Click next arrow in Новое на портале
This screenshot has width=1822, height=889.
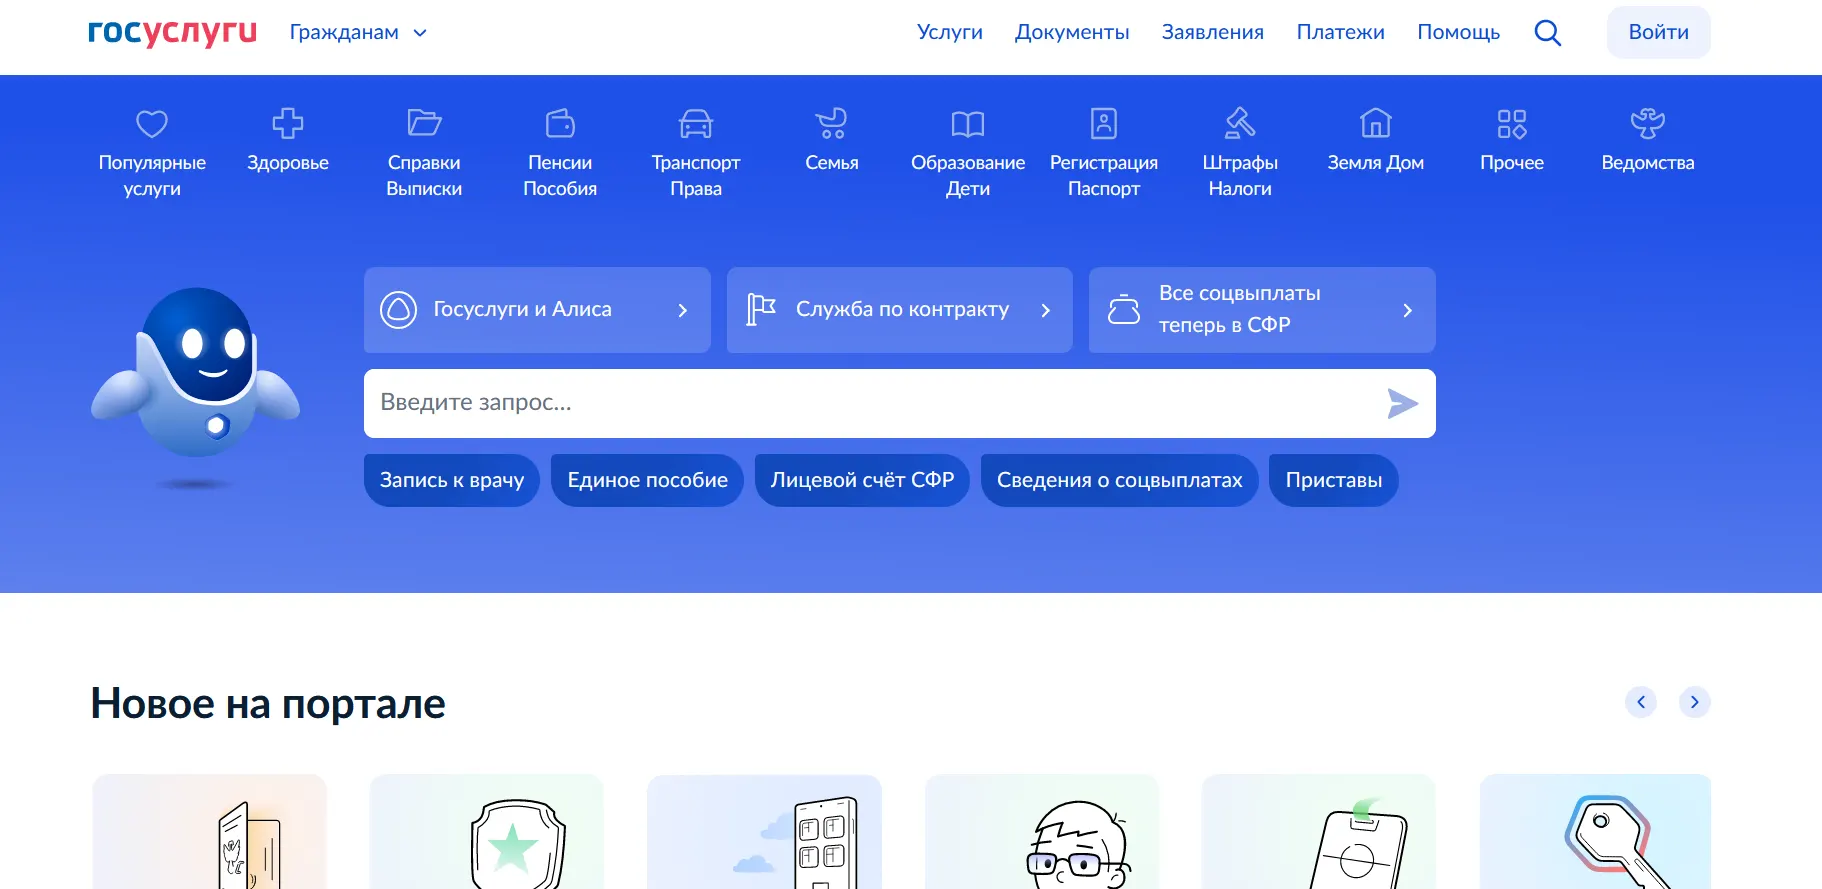pos(1694,702)
